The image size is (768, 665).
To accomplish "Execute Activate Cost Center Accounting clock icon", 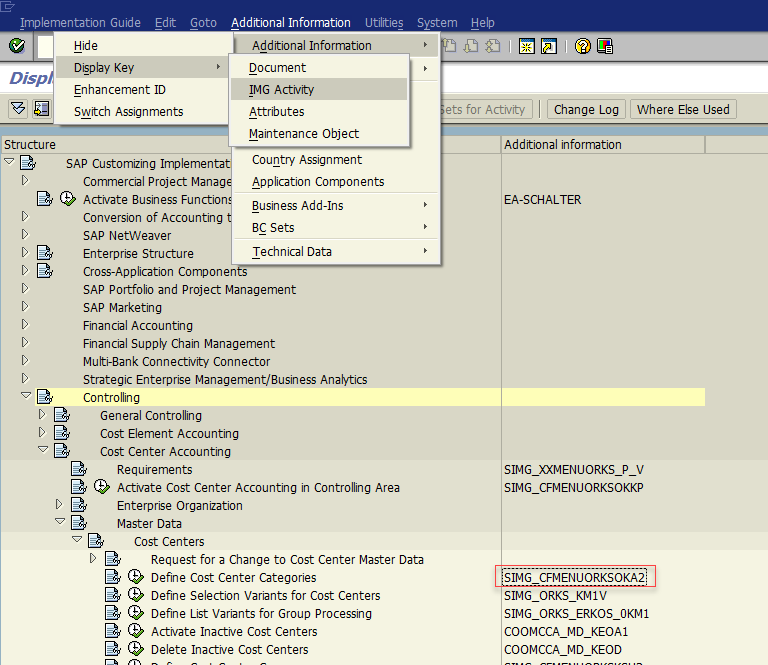I will coord(101,487).
